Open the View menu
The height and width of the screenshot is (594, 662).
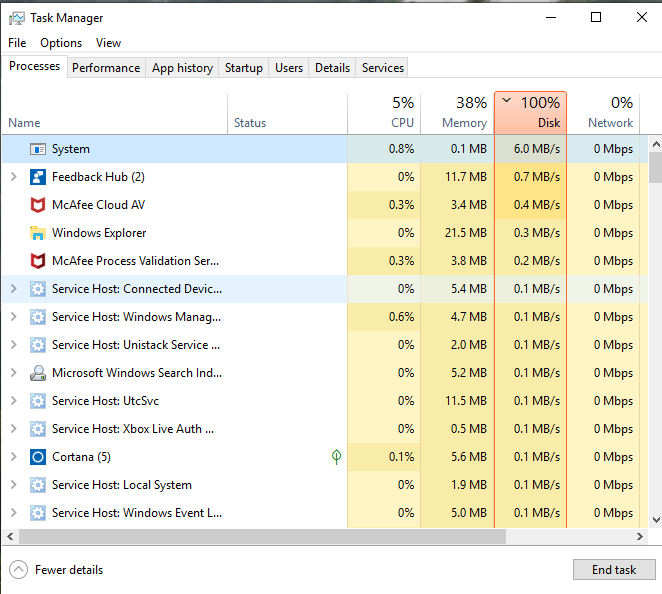point(108,43)
